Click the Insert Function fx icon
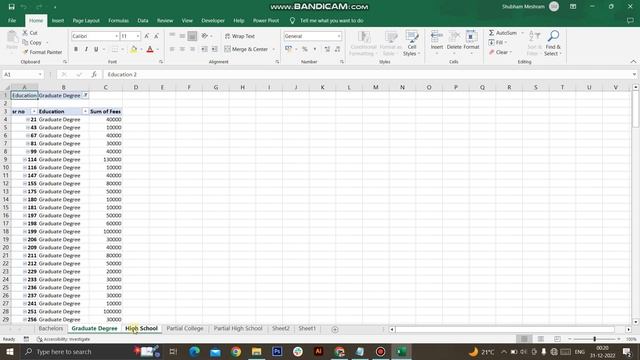Viewport: 640px width, 360px height. 94,74
